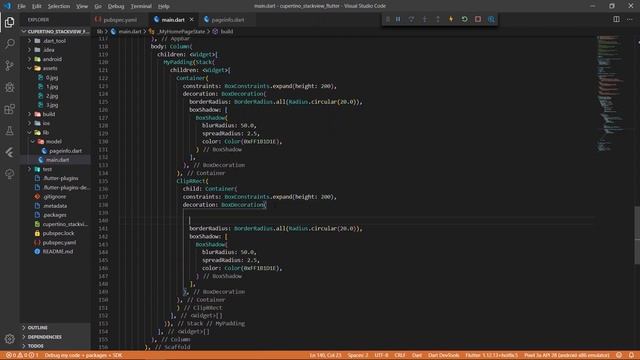
Task: Open the editor More Actions menu
Action: coord(630,19)
